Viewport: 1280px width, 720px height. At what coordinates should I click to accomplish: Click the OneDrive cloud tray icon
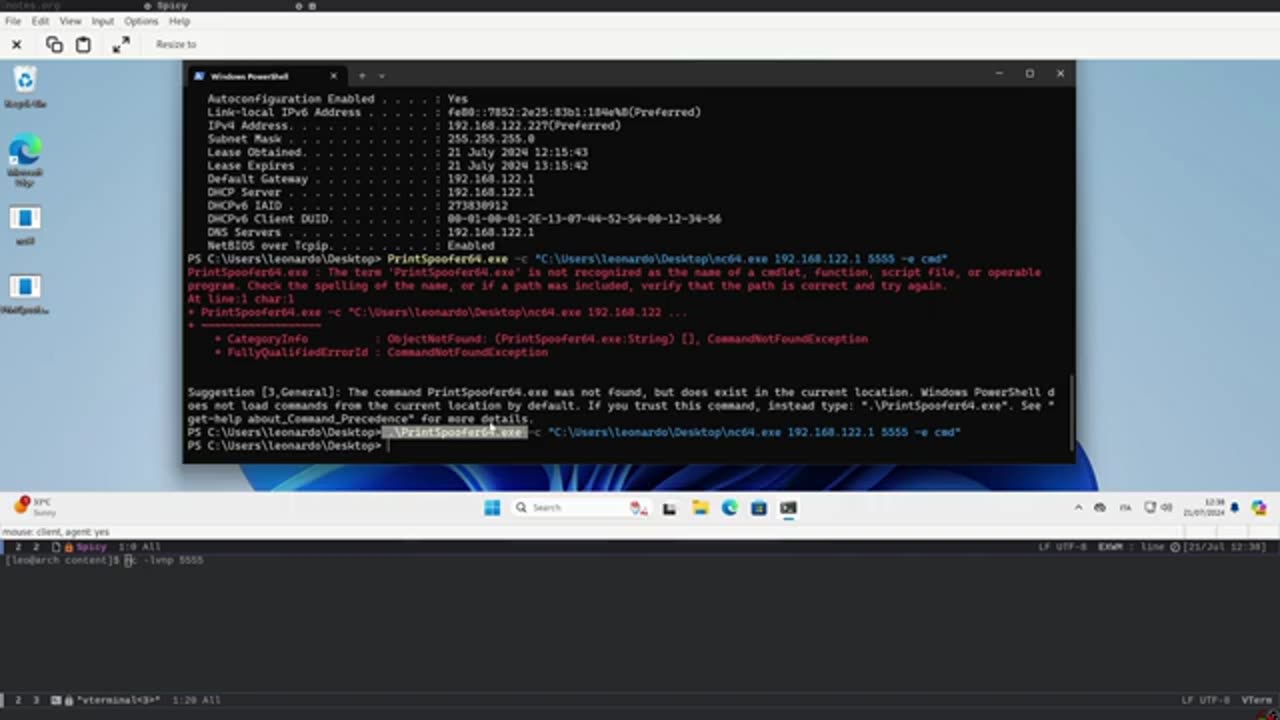coord(1100,508)
